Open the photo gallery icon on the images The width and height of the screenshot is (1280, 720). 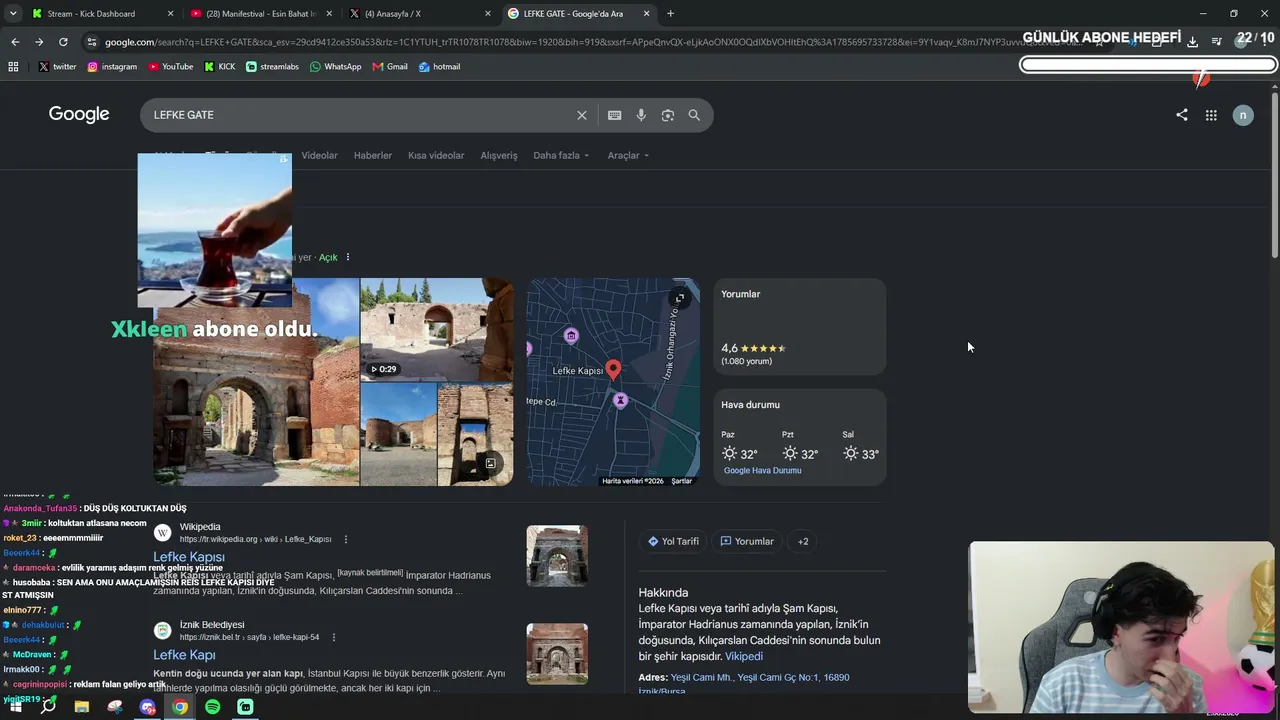tap(490, 463)
